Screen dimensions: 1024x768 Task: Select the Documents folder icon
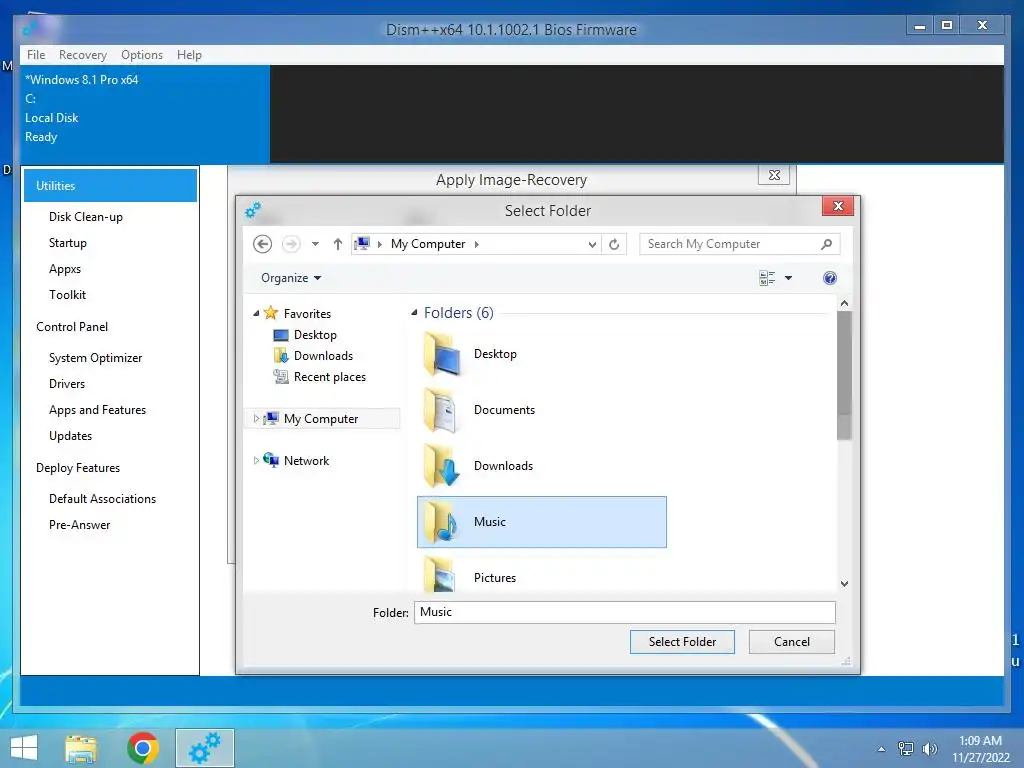click(441, 410)
